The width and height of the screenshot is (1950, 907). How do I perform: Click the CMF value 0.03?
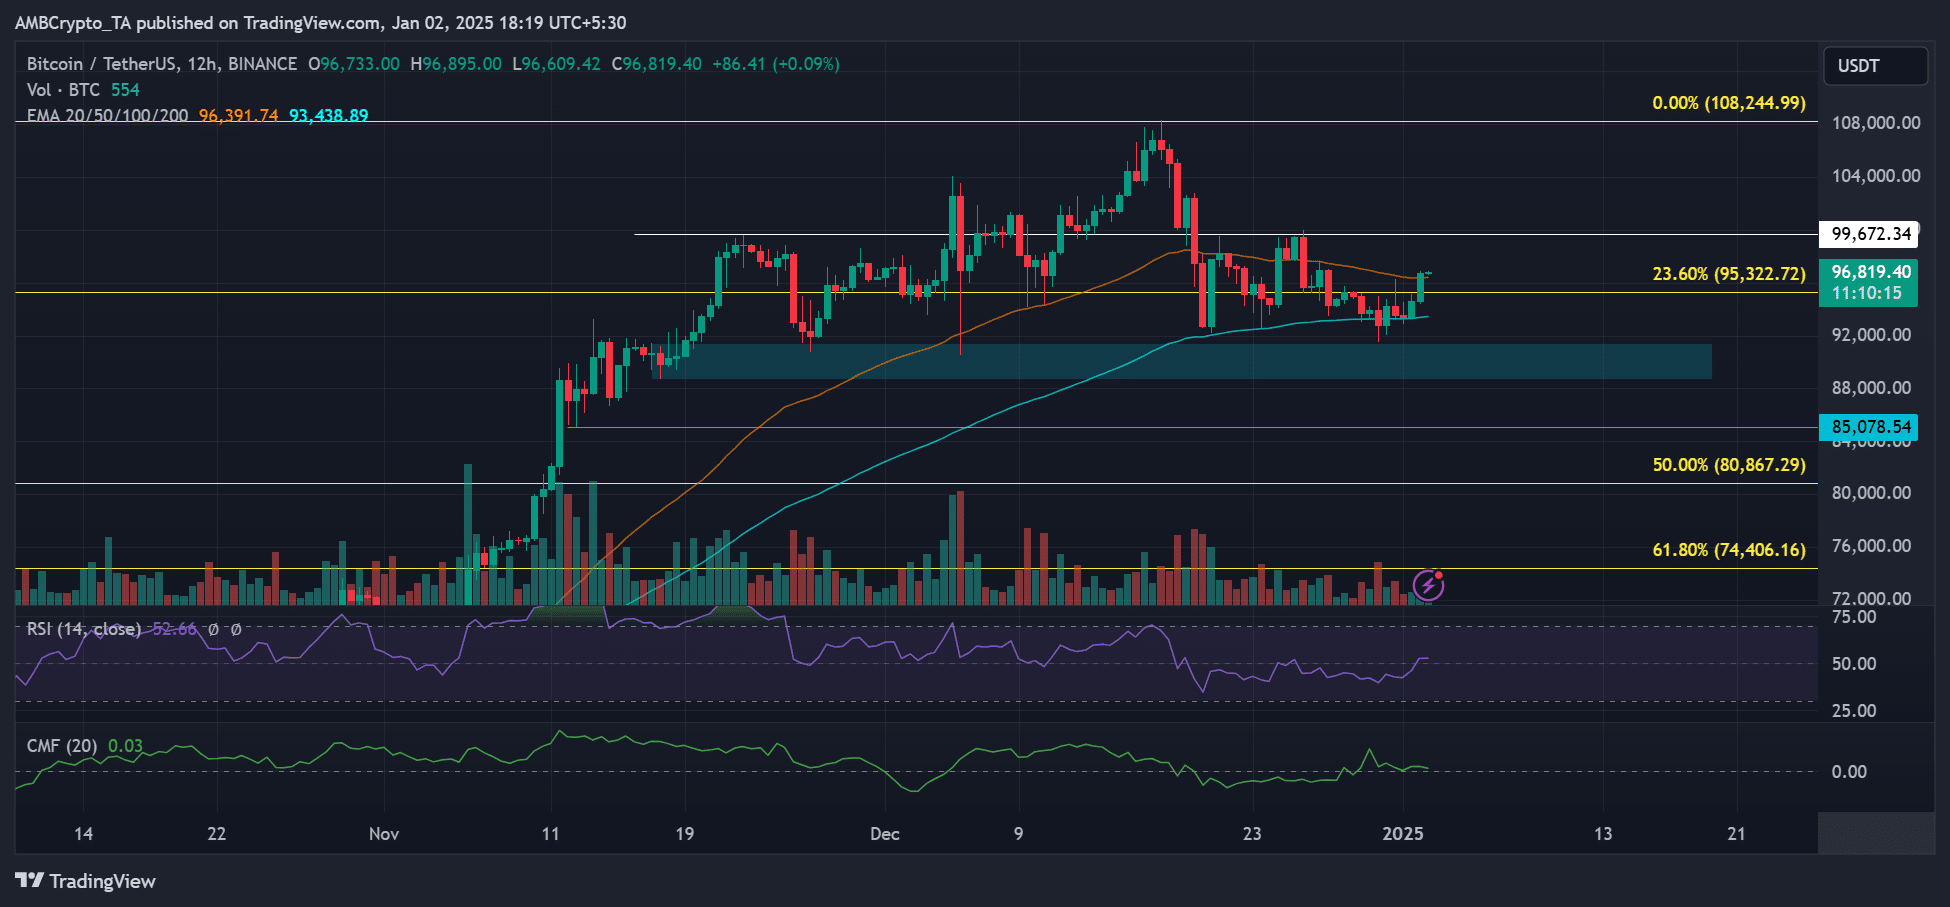tap(125, 746)
